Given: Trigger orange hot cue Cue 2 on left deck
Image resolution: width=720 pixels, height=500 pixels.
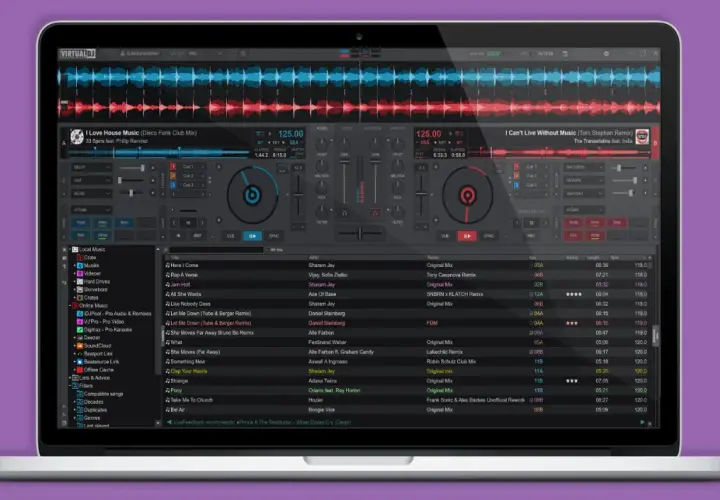Looking at the screenshot, I should [173, 176].
